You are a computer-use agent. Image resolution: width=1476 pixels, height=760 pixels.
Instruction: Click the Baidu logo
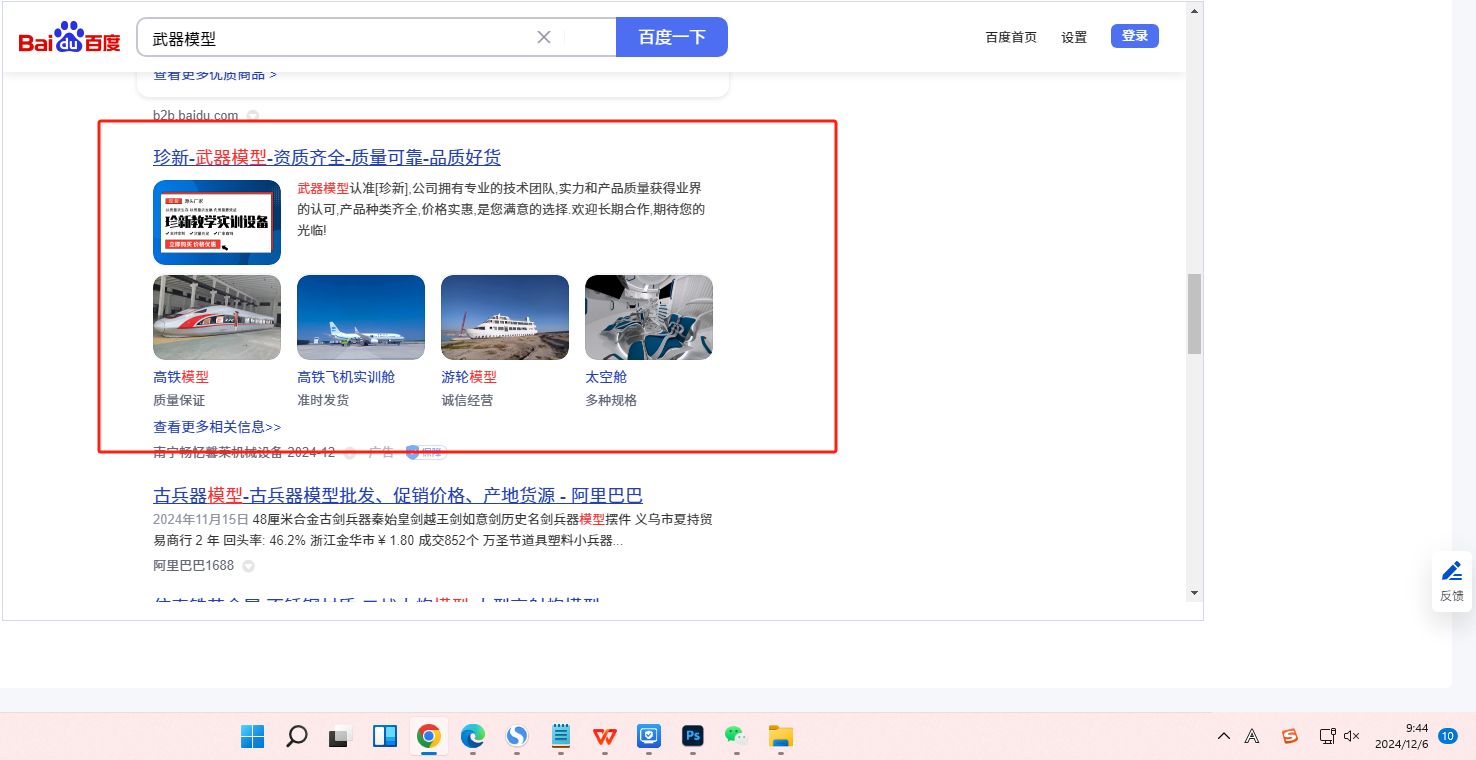pyautogui.click(x=69, y=38)
